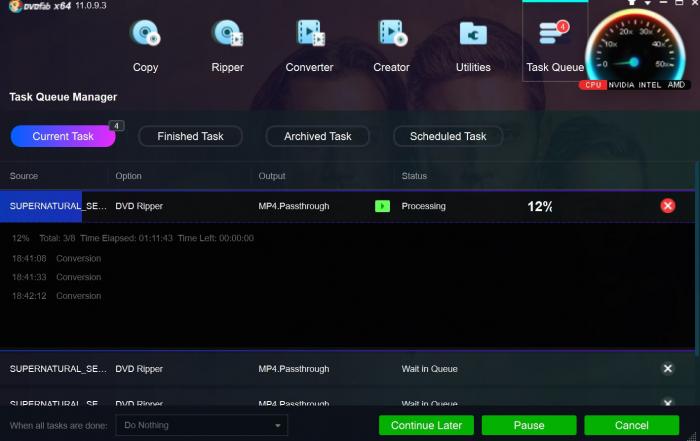Click the 18:41:33 Conversion log entry
Viewport: 700px width, 441px height.
point(56,277)
